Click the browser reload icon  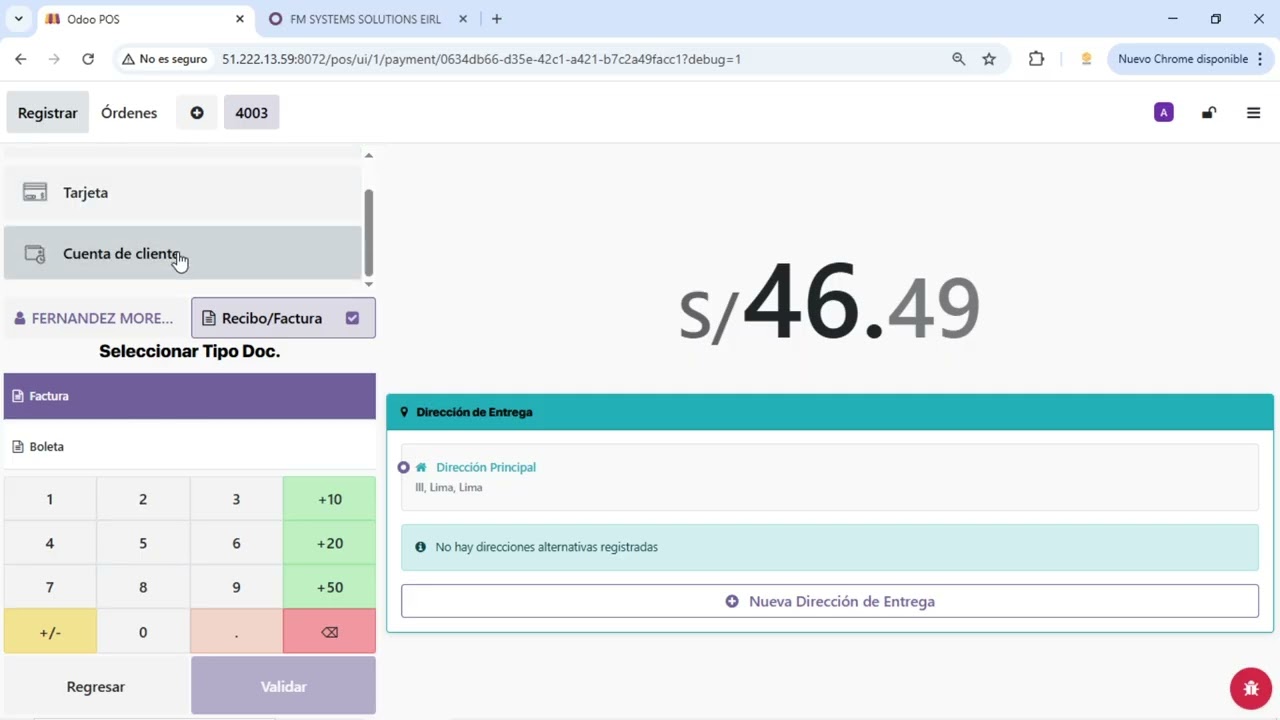(88, 59)
